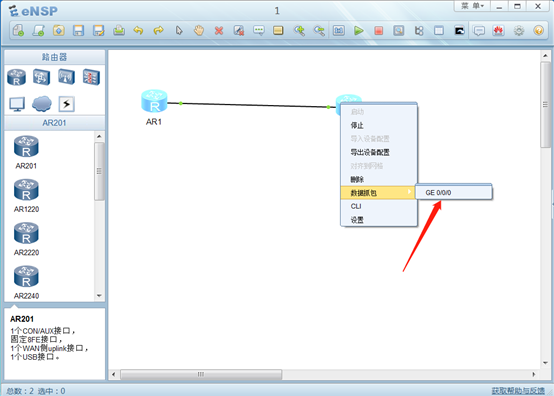Open help with the question mark icon
554x396 pixels.
click(x=538, y=31)
